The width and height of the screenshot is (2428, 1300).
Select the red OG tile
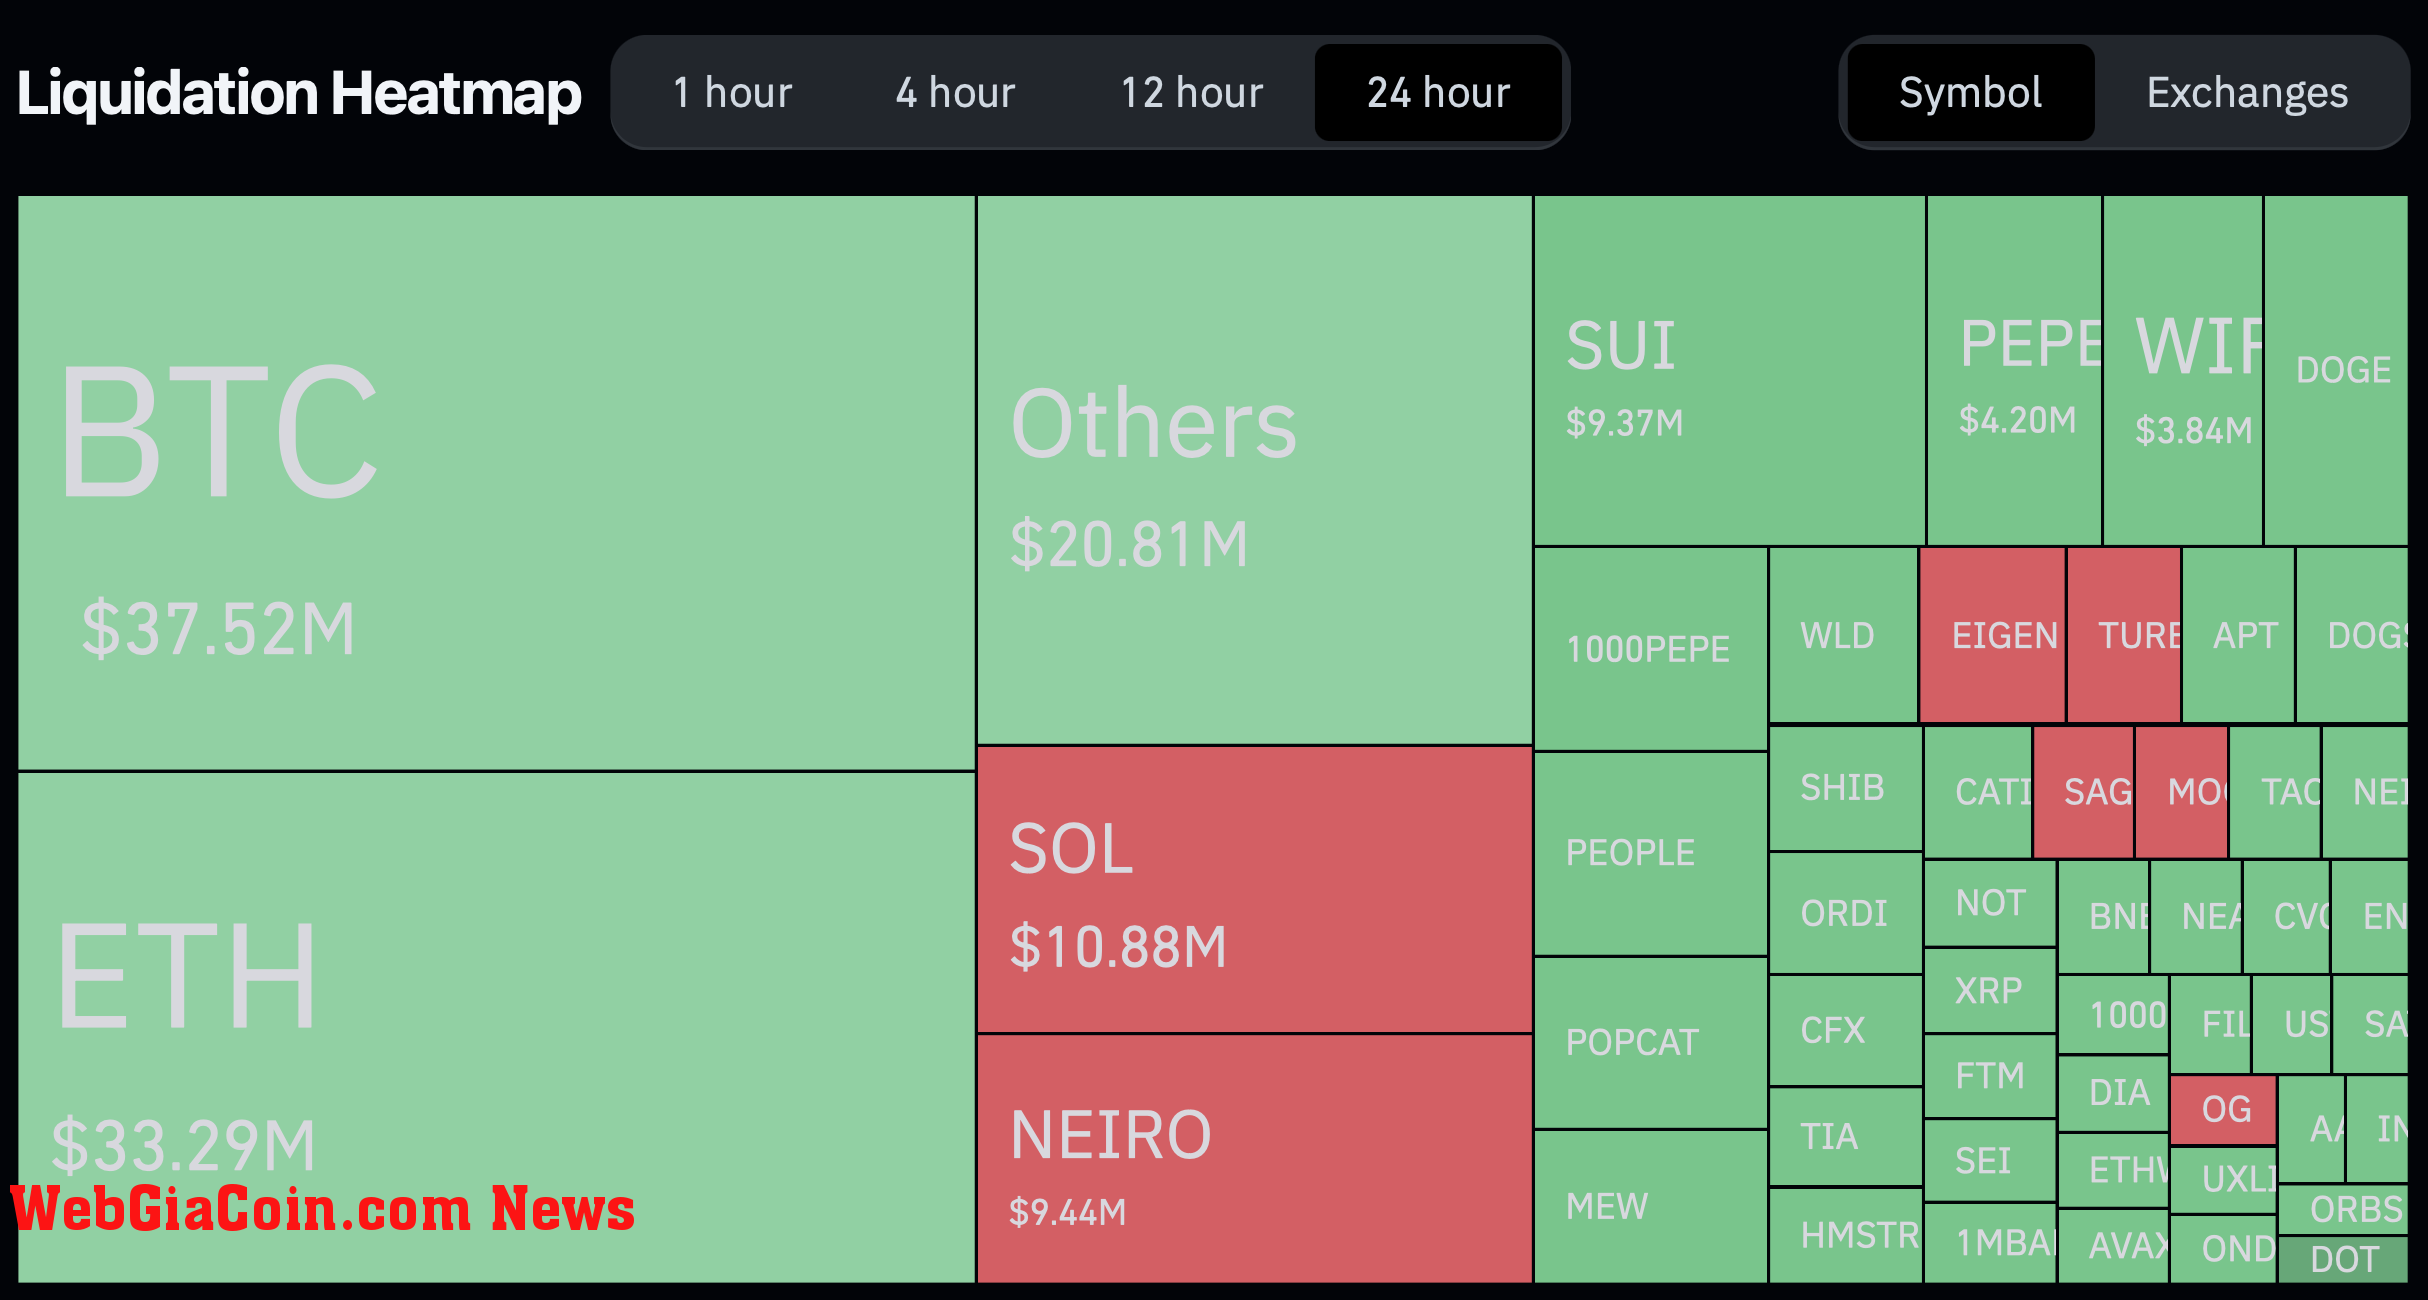(2224, 1110)
